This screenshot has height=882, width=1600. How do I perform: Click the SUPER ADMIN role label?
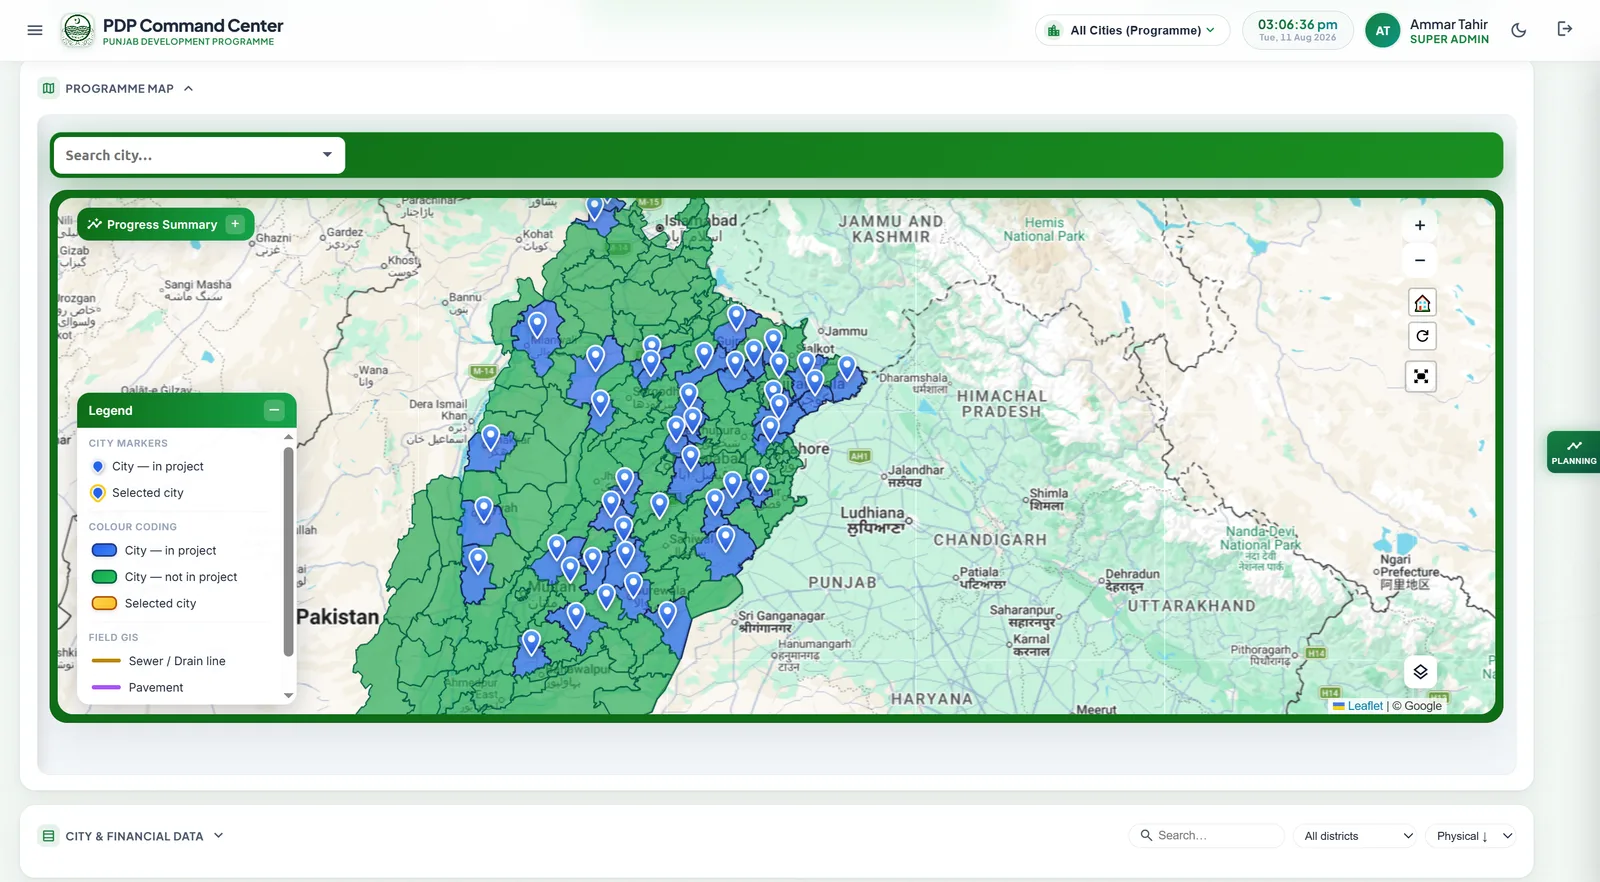pyautogui.click(x=1449, y=40)
